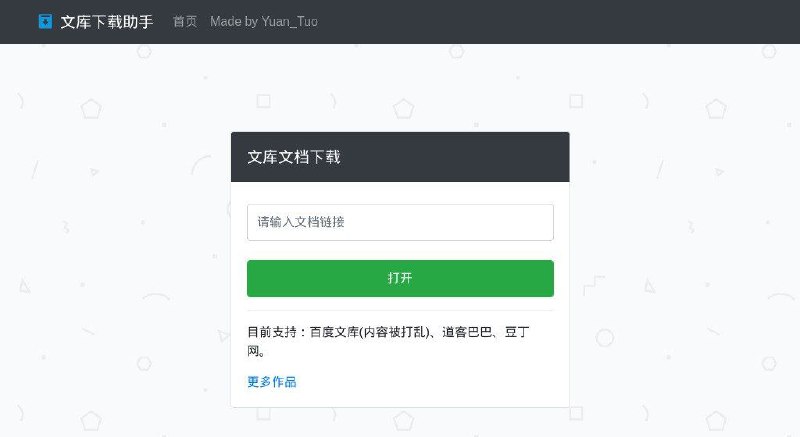Viewport: 800px width, 437px height.
Task: Select the 百度文库 text in the support note
Action: 334,332
